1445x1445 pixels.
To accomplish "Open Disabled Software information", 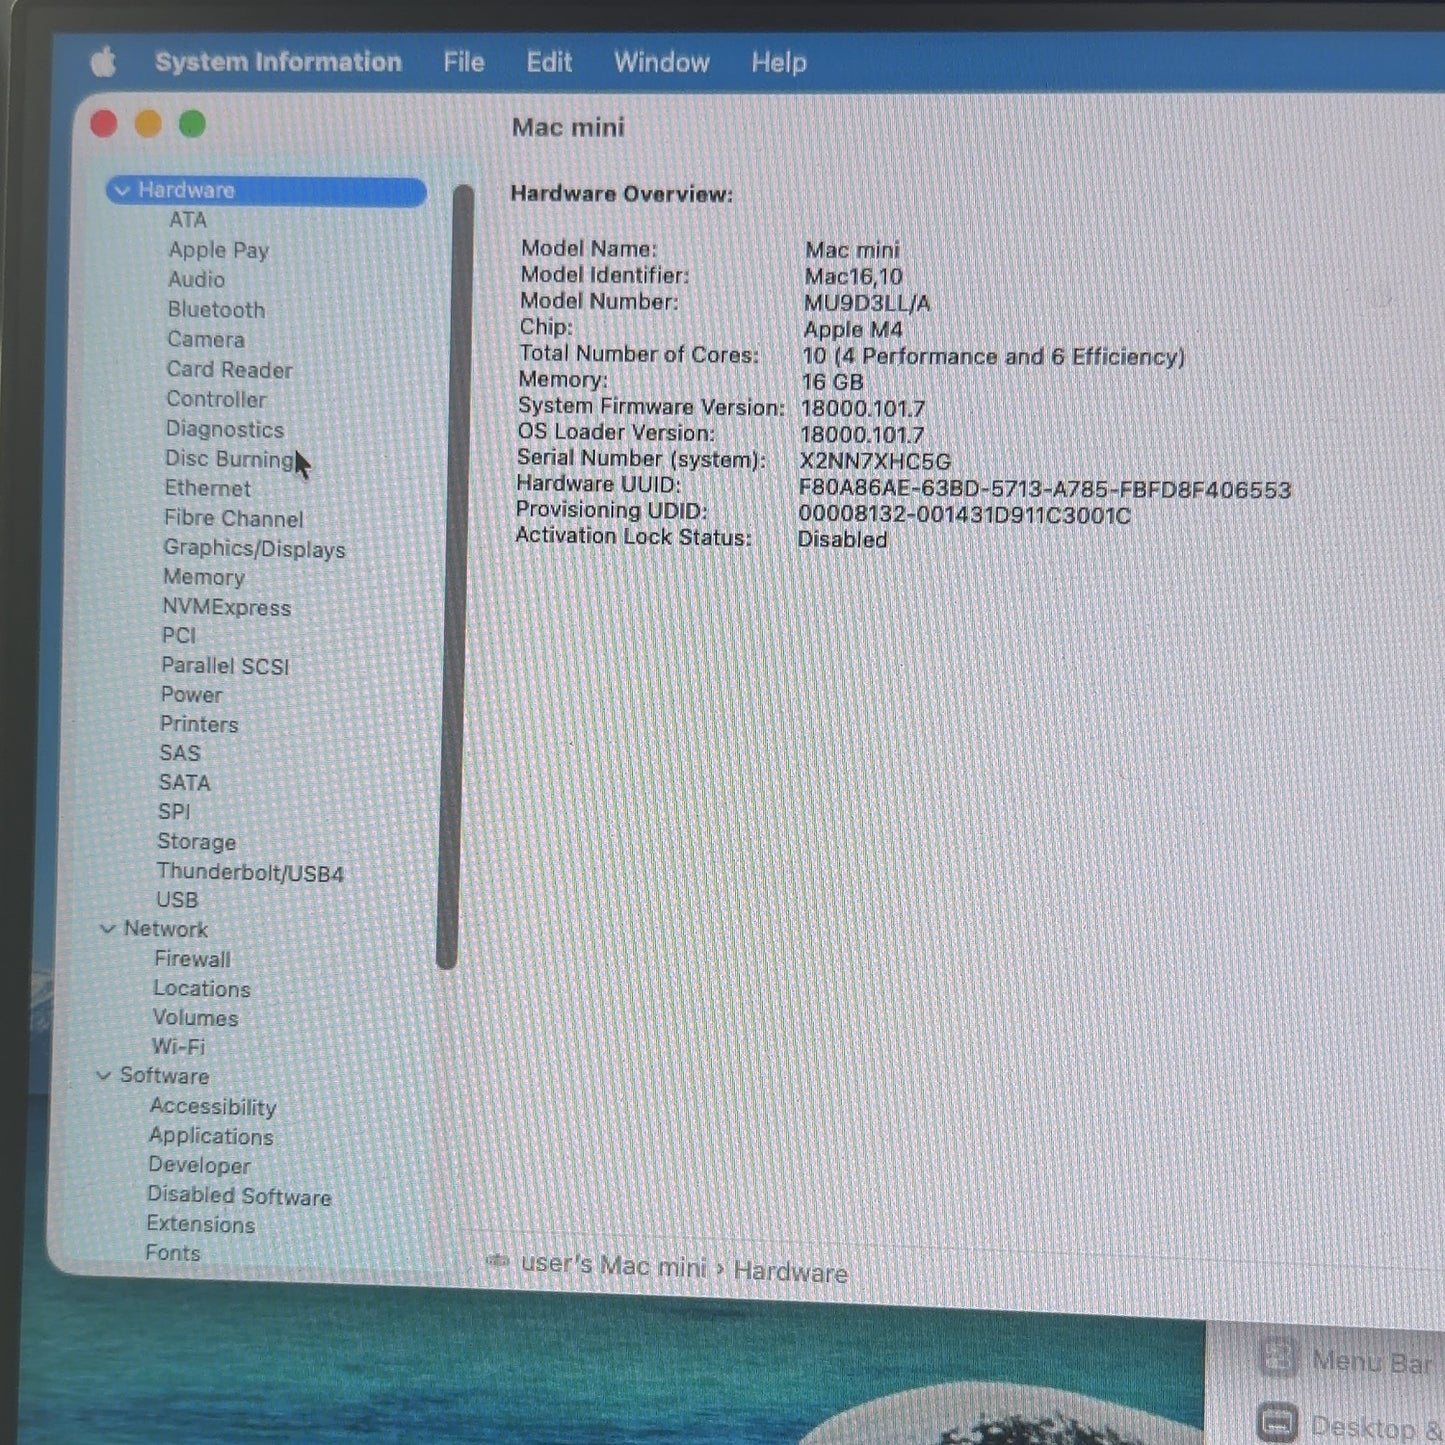I will (239, 1196).
